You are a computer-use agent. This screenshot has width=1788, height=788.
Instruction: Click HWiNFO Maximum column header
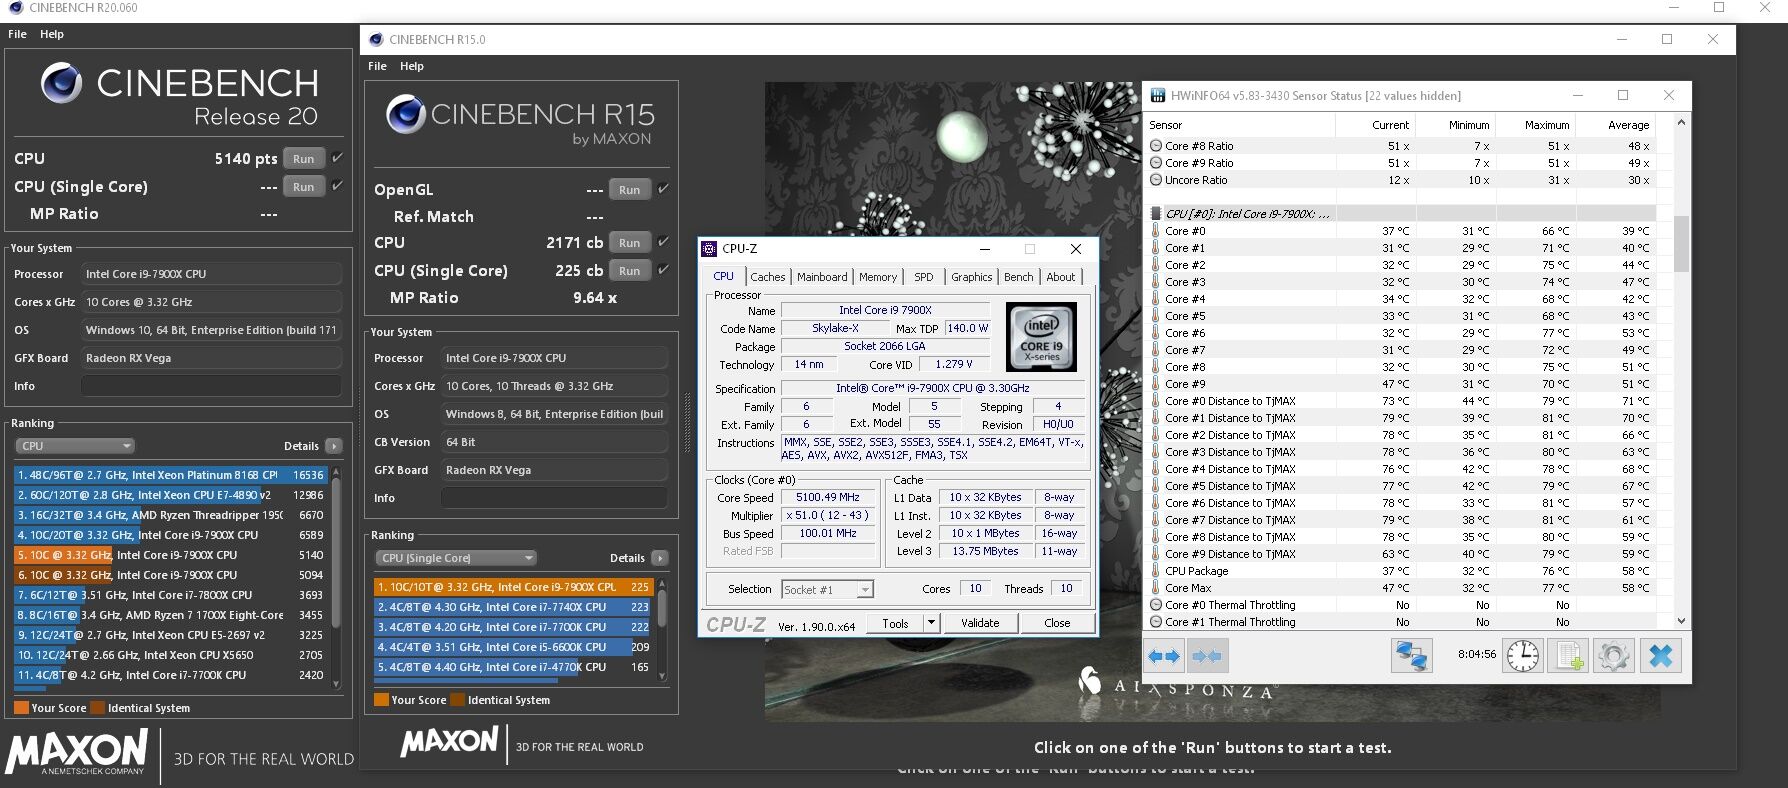1535,125
